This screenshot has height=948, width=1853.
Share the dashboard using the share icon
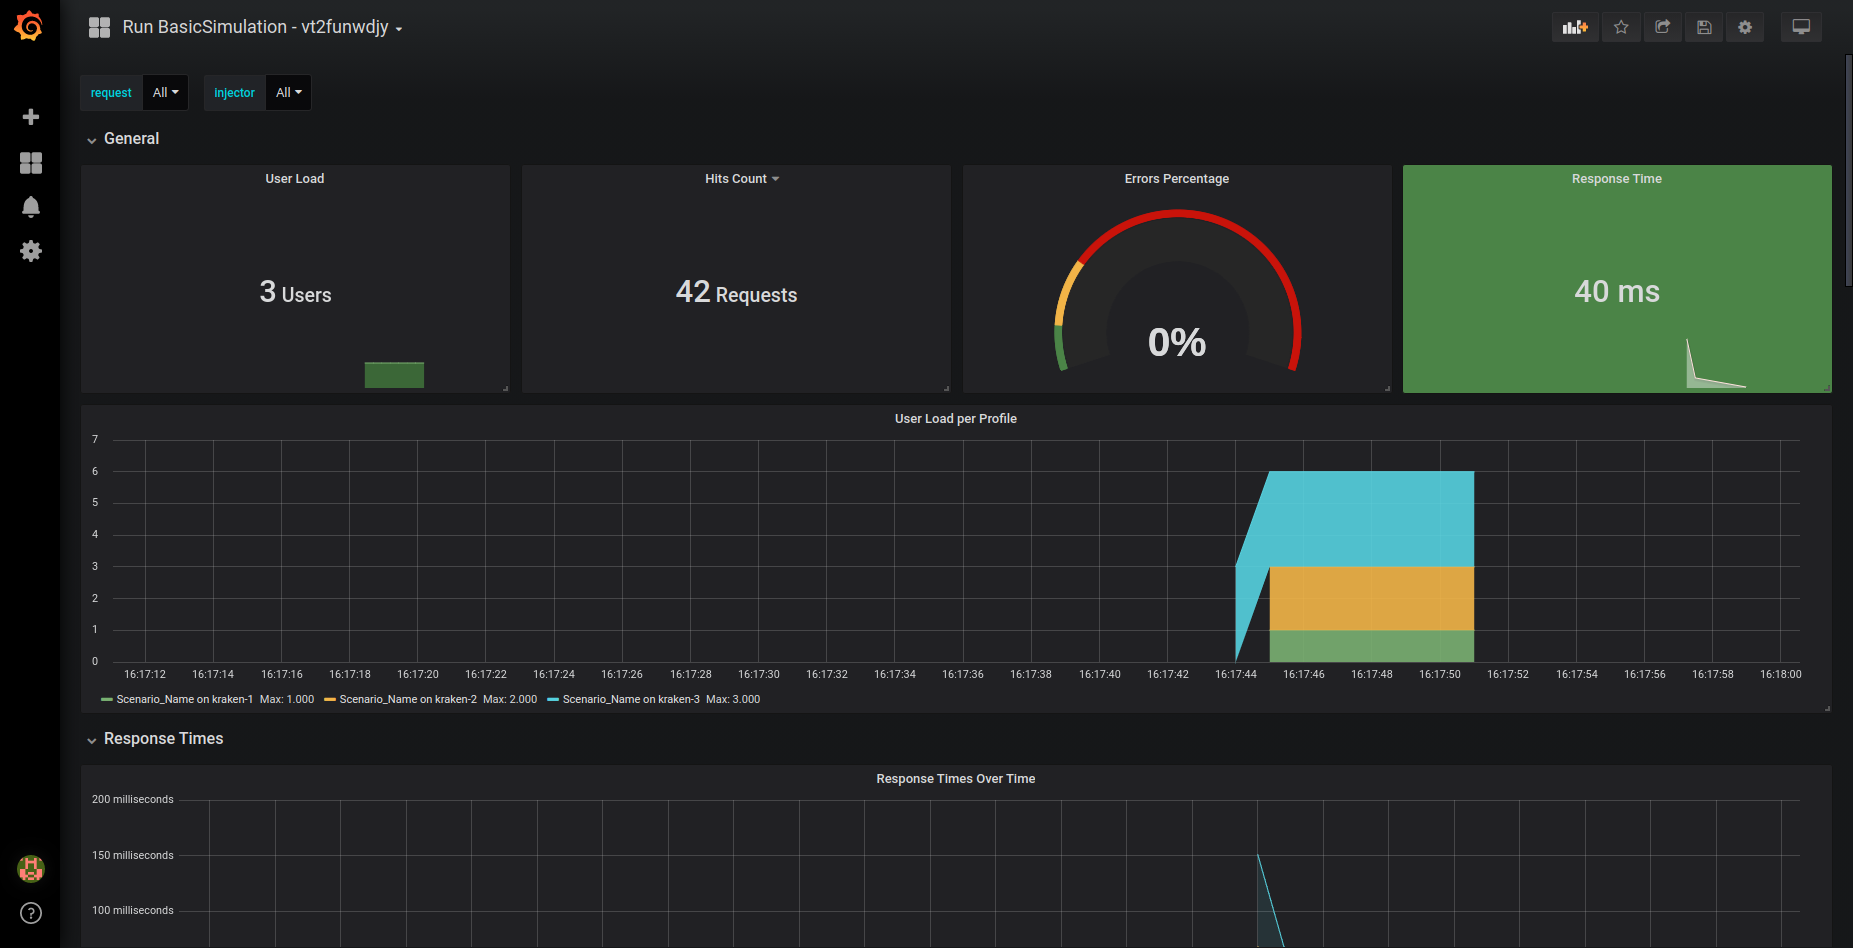point(1662,27)
